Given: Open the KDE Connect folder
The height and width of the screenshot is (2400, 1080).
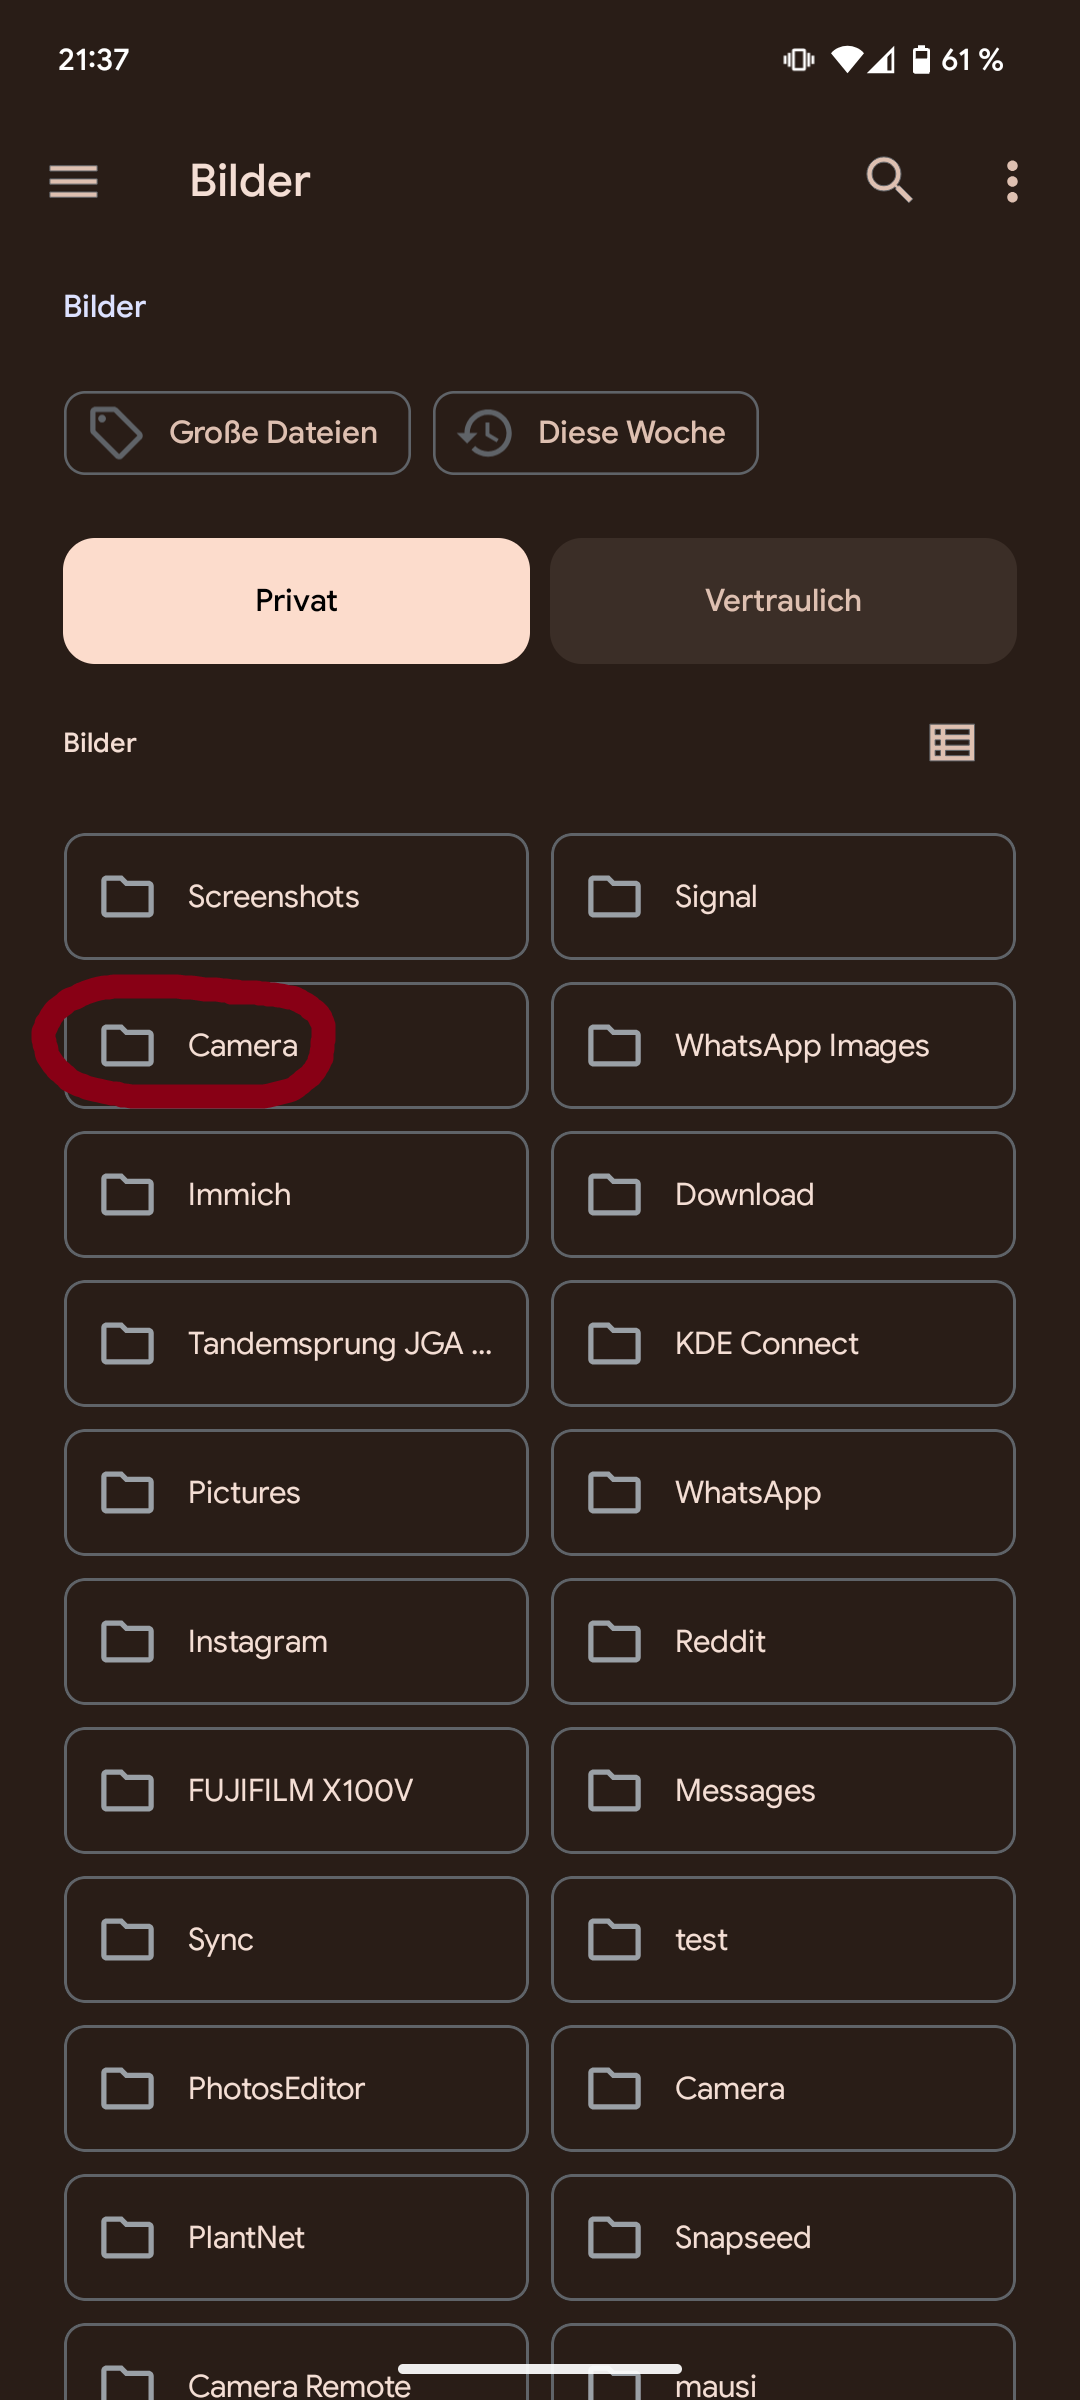Looking at the screenshot, I should pyautogui.click(x=783, y=1344).
